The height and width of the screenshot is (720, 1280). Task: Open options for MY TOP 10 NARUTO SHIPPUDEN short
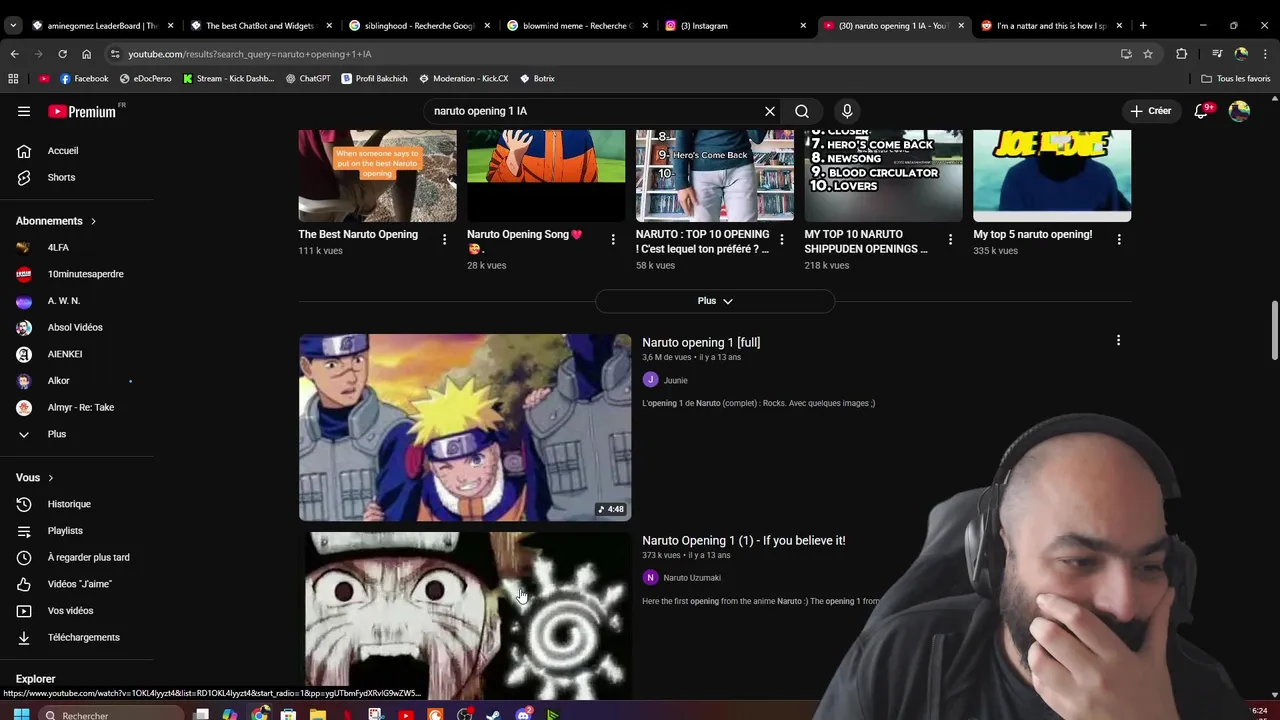point(950,239)
